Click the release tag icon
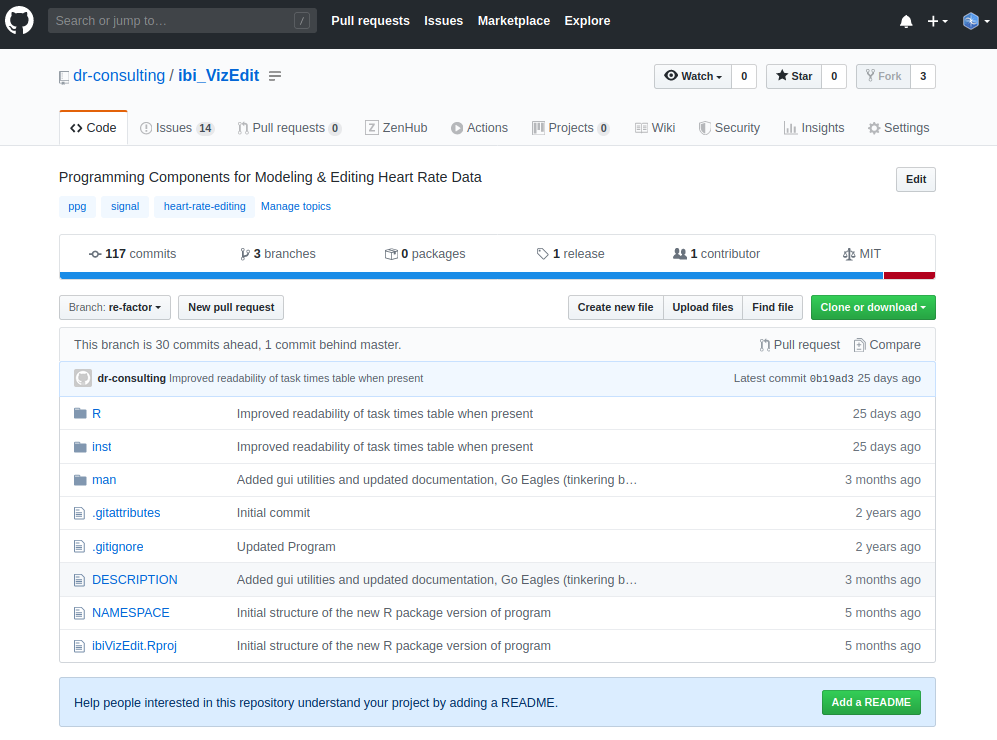 point(542,254)
